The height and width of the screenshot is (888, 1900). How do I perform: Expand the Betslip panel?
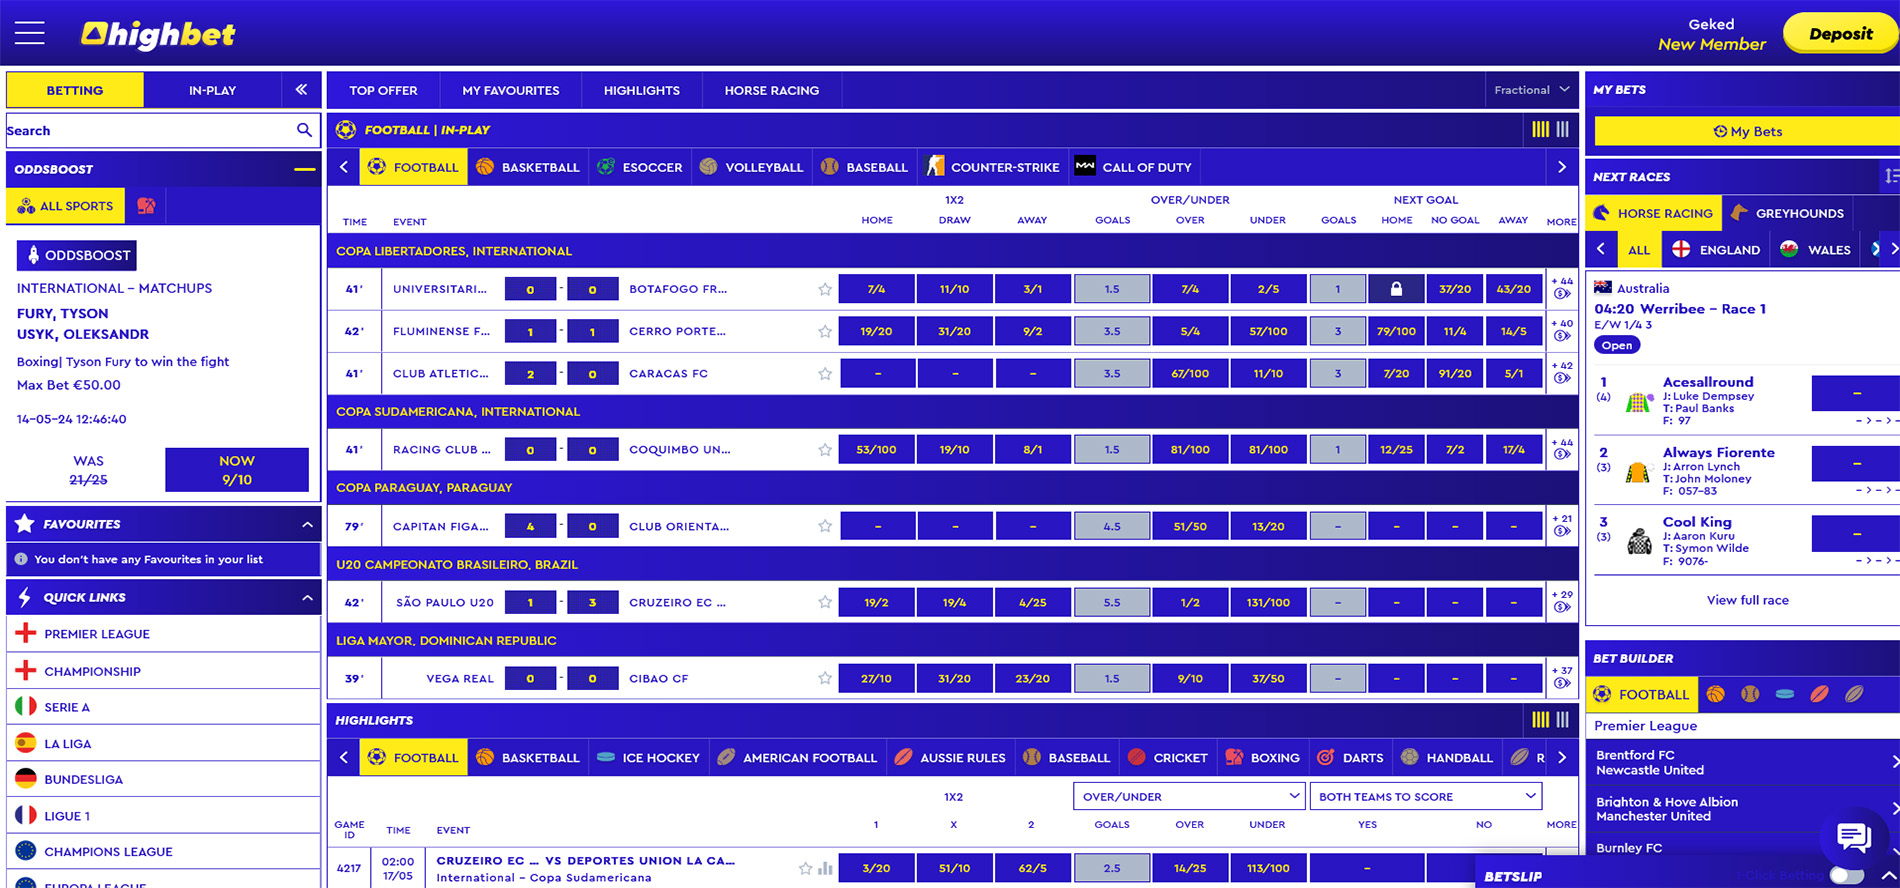point(1889,876)
